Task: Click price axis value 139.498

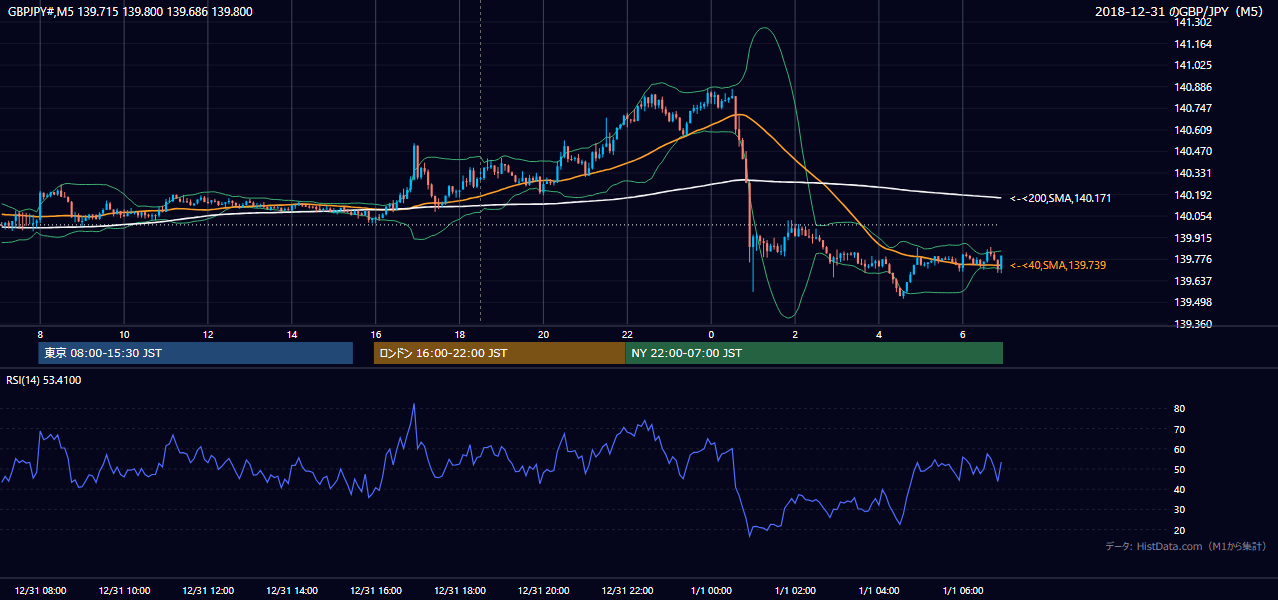Action: pos(1193,302)
